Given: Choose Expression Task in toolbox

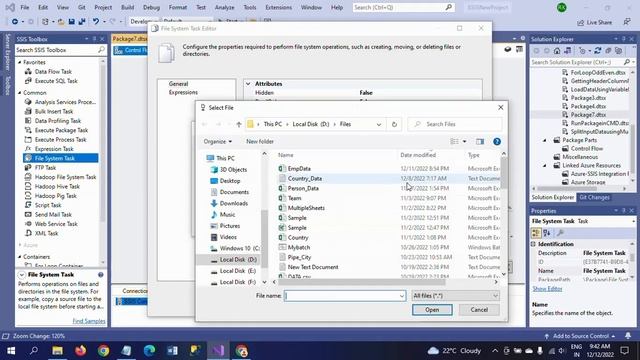Looking at the screenshot, I should 54,149.
